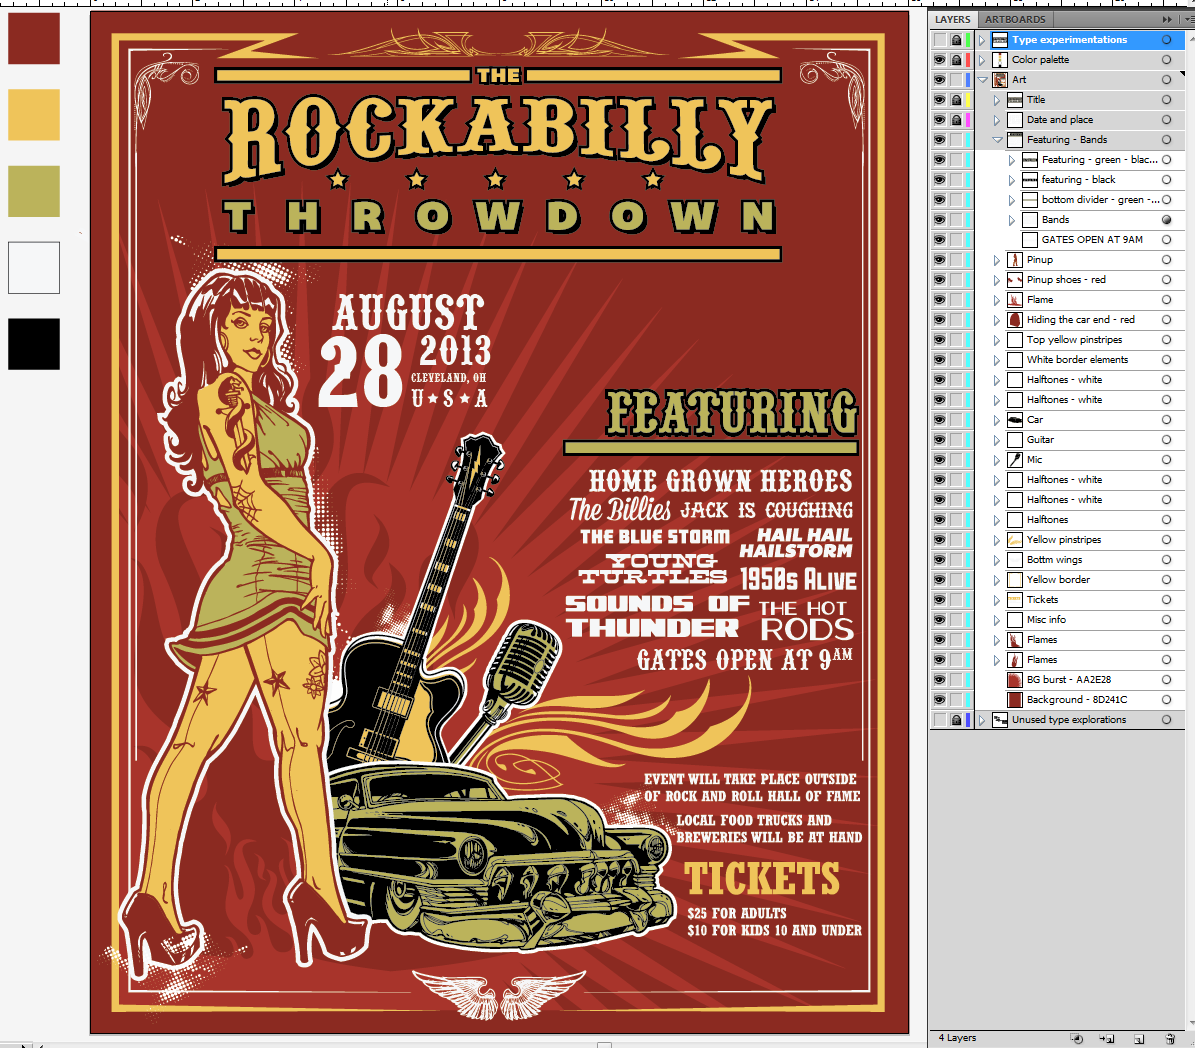Collapse the Art layer
1195x1048 pixels.
982,79
